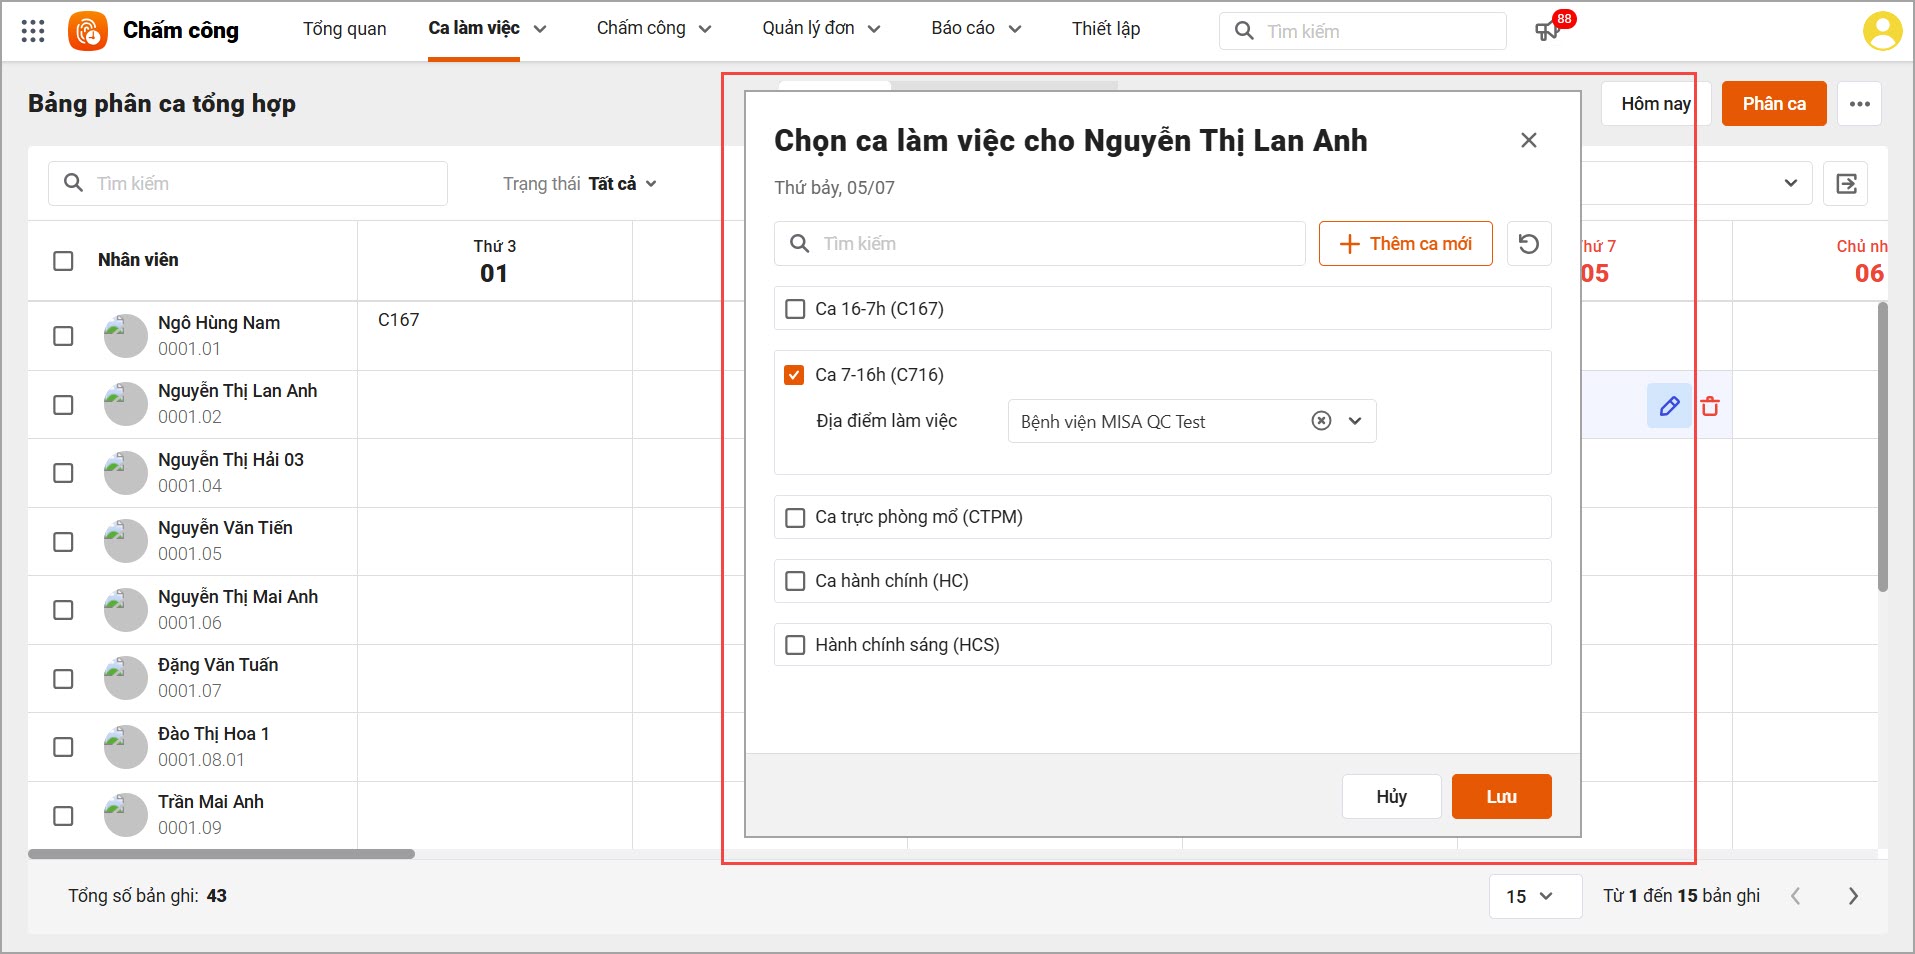Open the three-dot more options button

click(1859, 104)
